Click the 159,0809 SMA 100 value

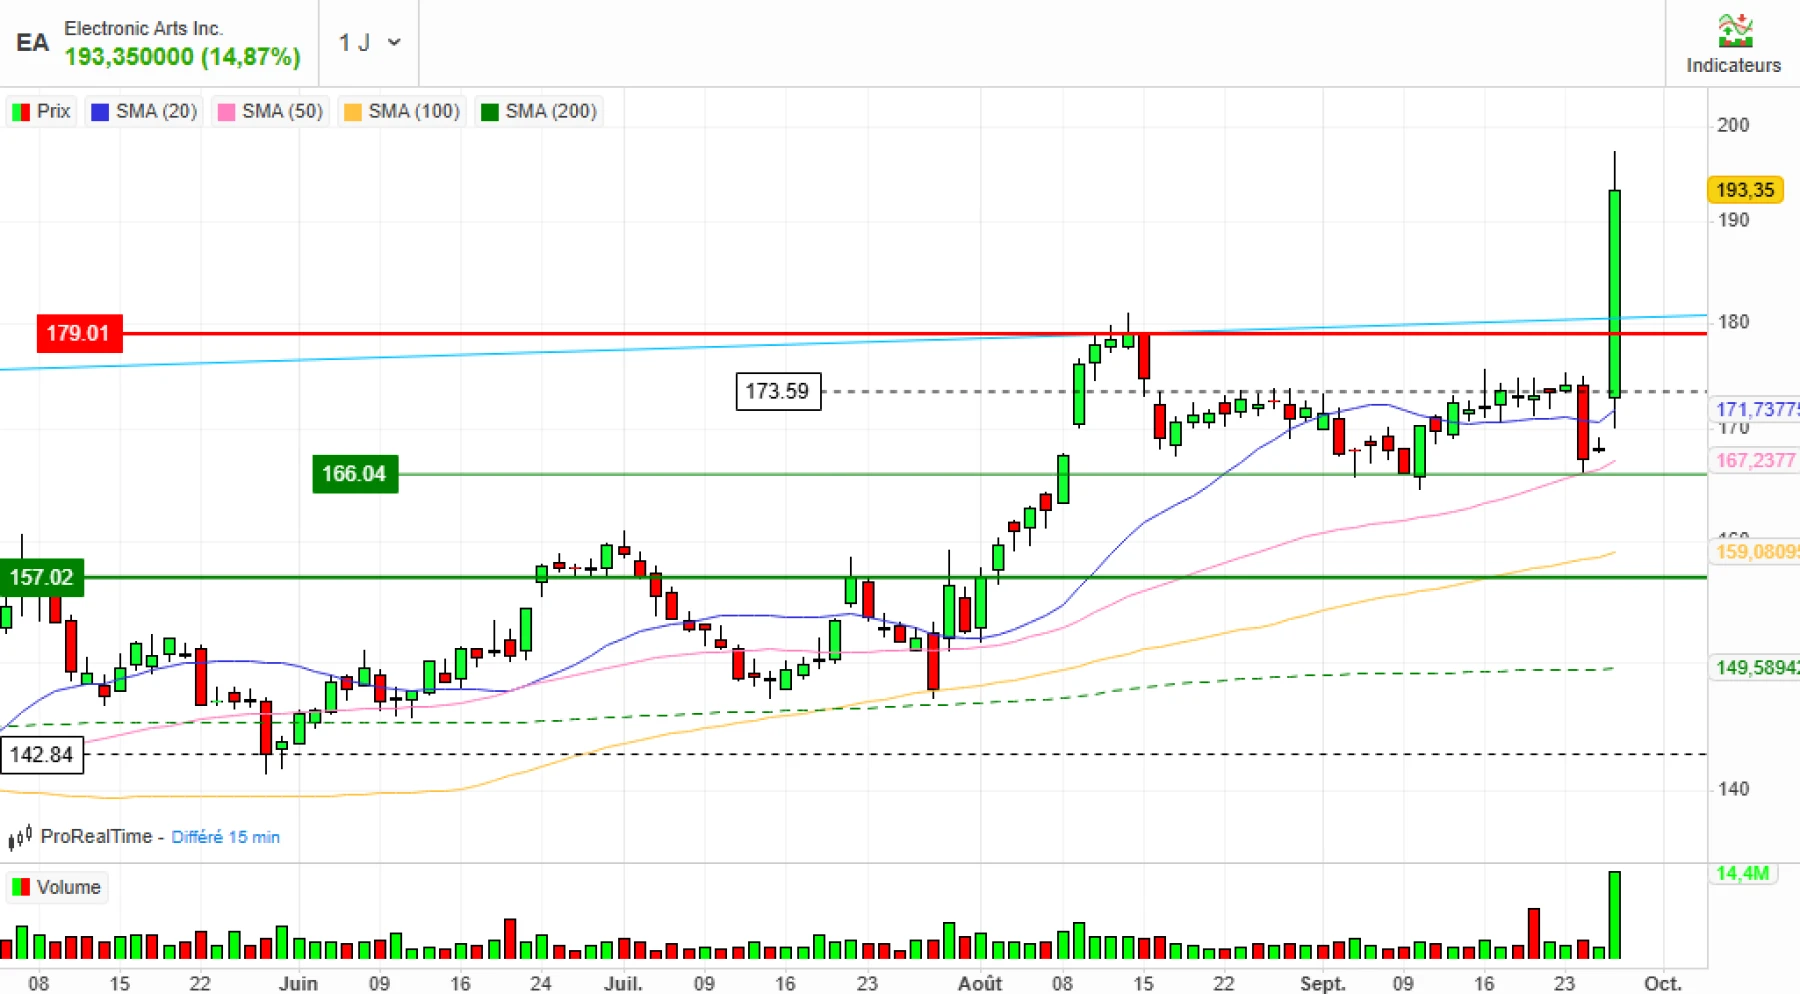(x=1756, y=551)
